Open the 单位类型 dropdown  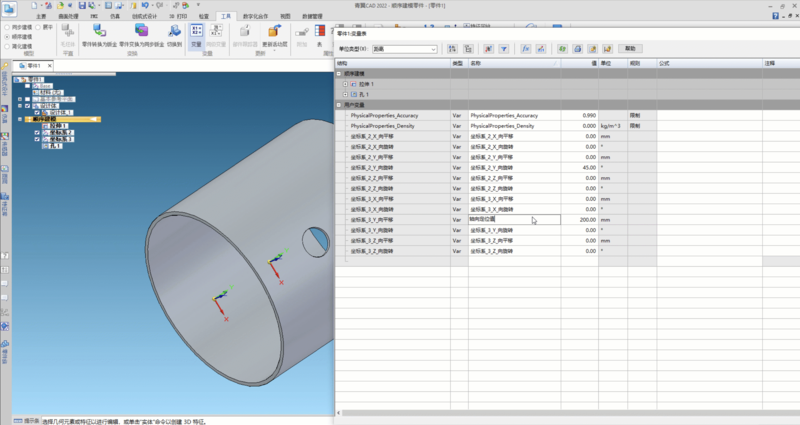(432, 48)
